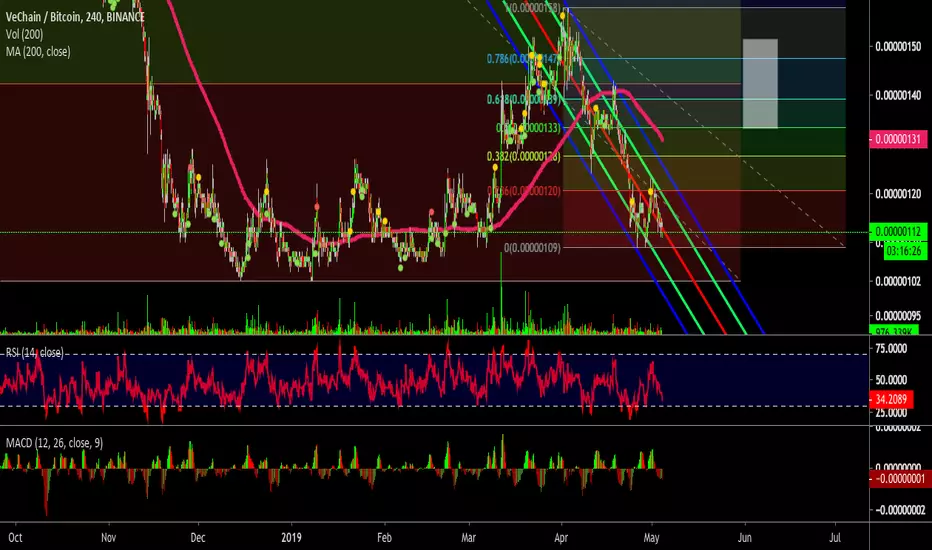Click the pink 0.00000131 MA price tag
This screenshot has height=550, width=932.
898,139
